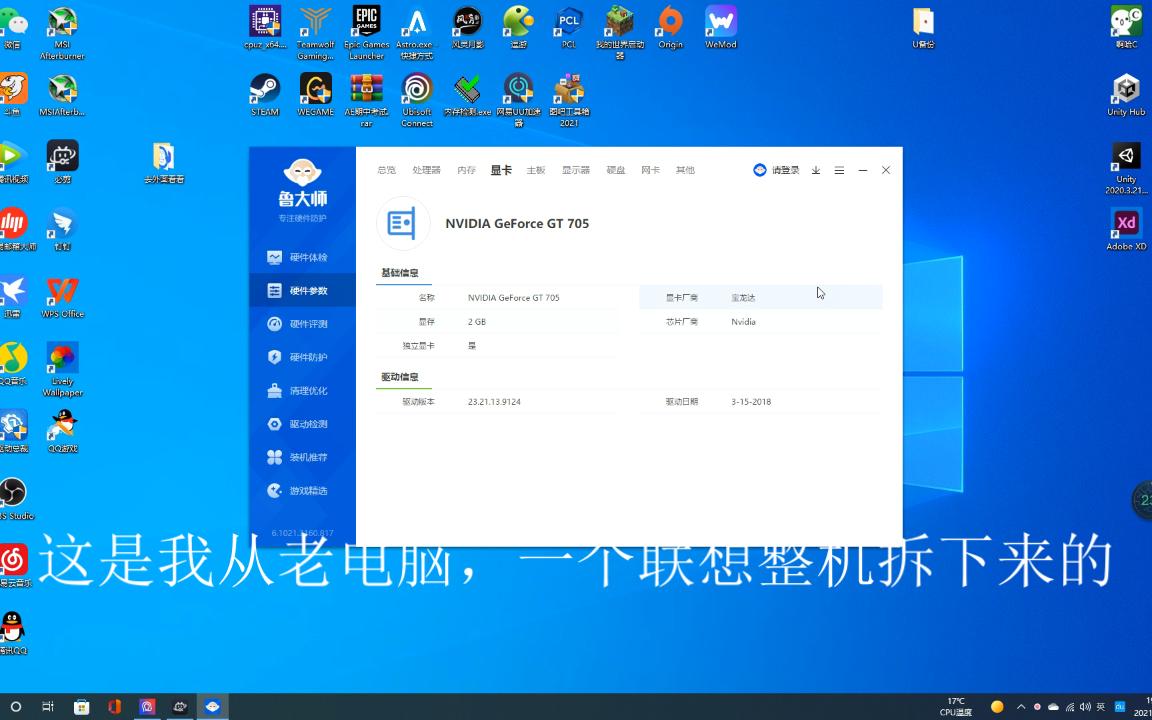
Task: Open the 网易UU加速器 desktop icon
Action: point(519,100)
